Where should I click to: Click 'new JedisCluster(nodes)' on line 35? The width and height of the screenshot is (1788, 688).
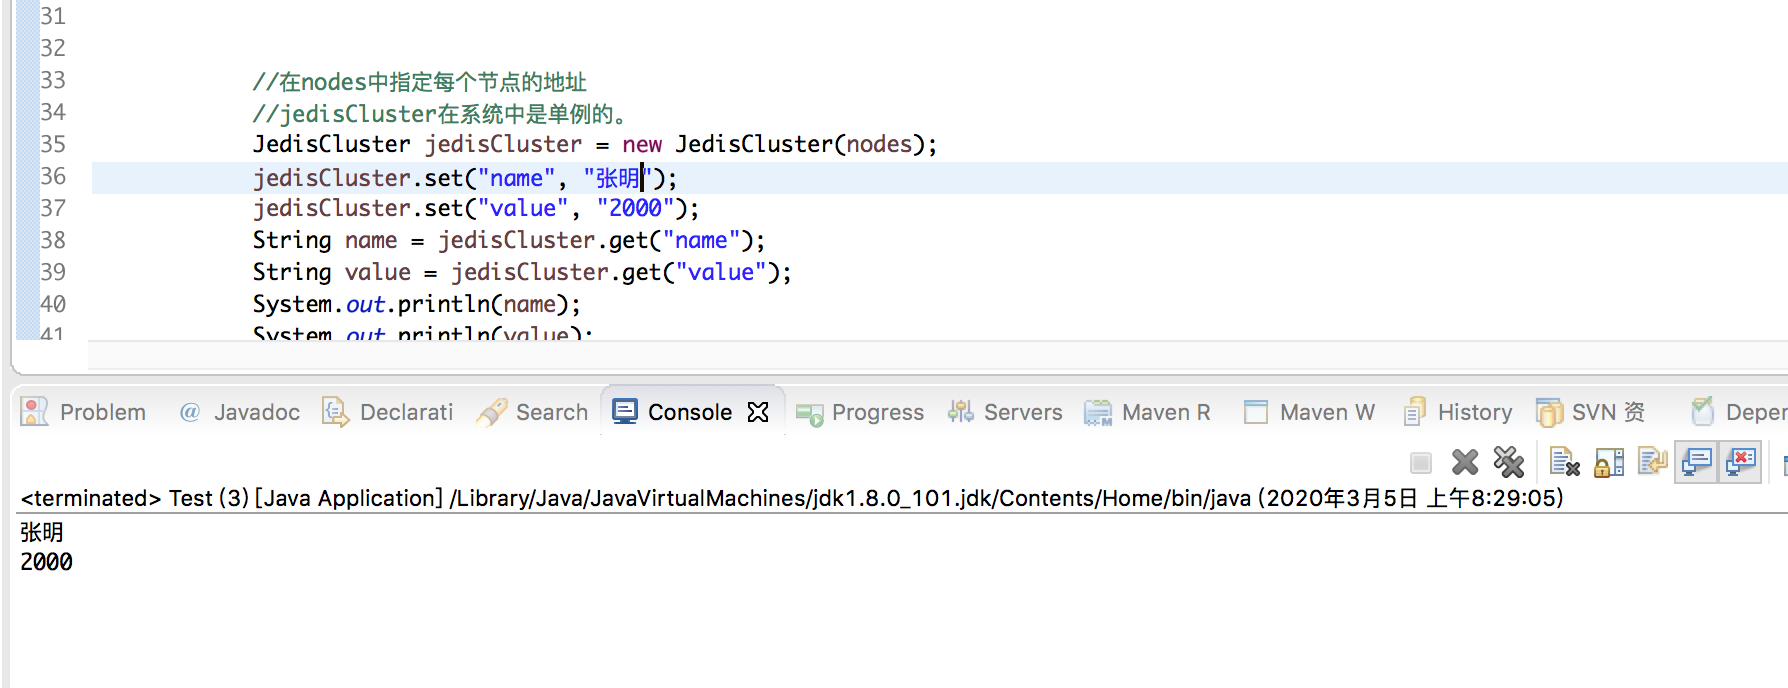tap(772, 144)
